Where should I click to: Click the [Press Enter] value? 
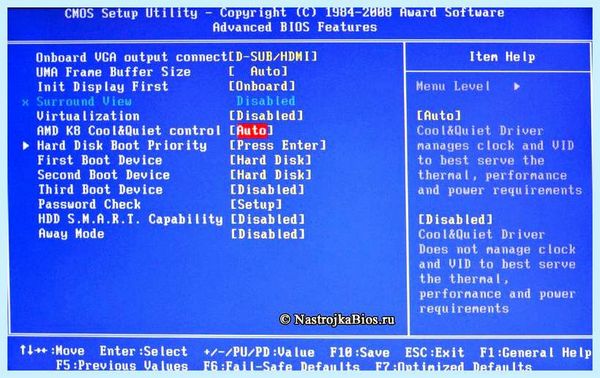pyautogui.click(x=278, y=145)
